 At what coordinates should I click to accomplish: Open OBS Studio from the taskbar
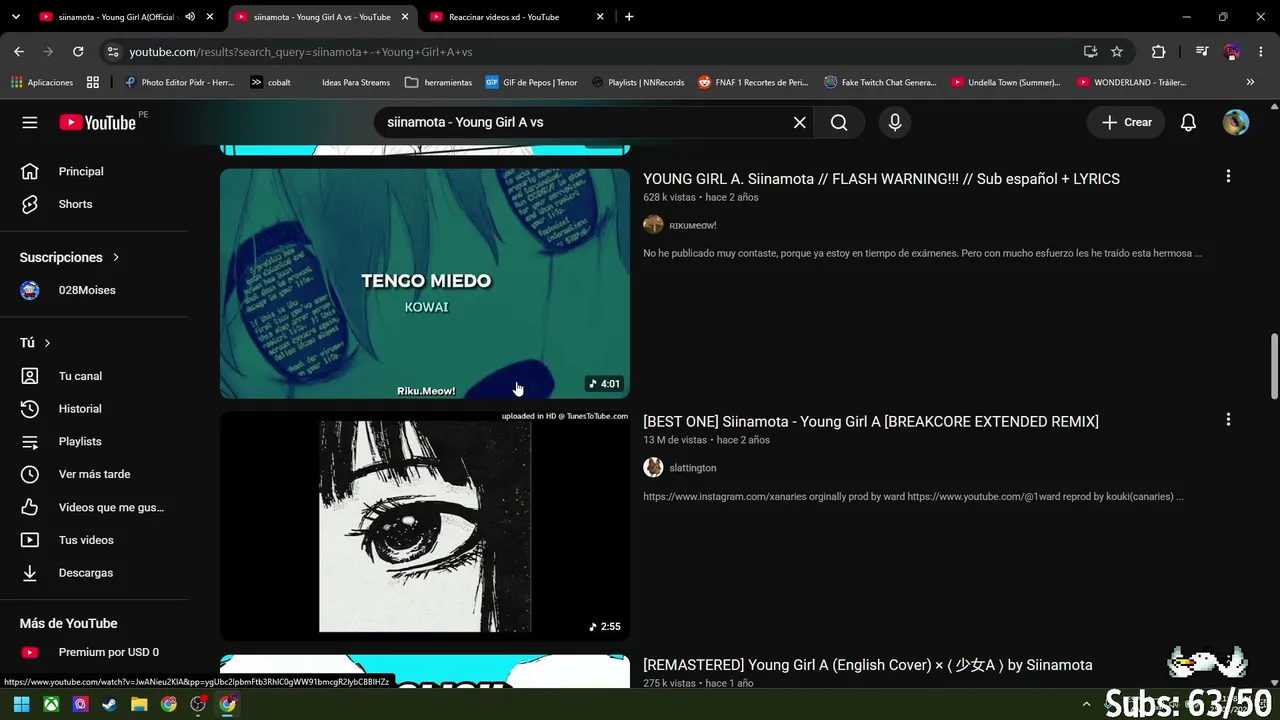[198, 704]
